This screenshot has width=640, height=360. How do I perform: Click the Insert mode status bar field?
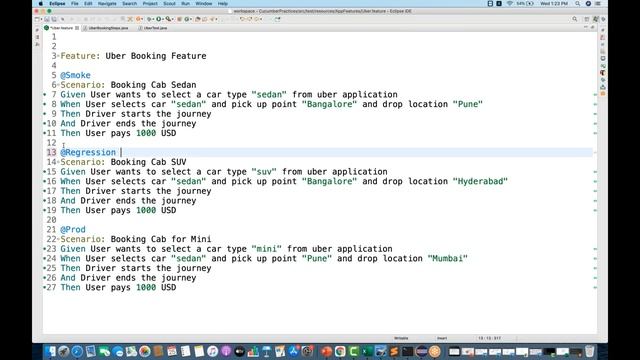(442, 338)
